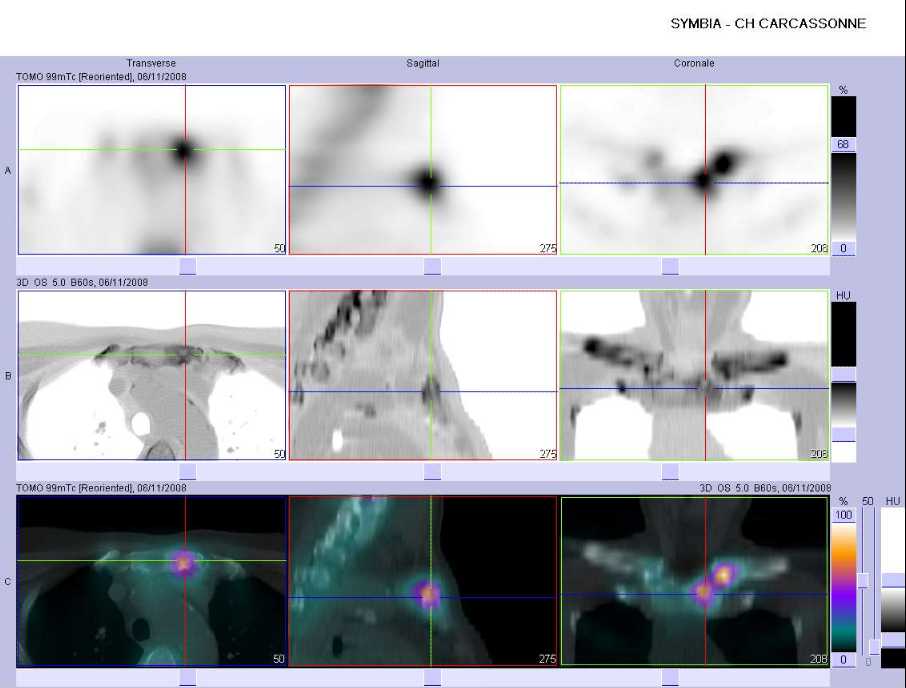This screenshot has height=688, width=906.
Task: Click the 3D OS 5.0 B60s label above row B
Action: pyautogui.click(x=82, y=282)
